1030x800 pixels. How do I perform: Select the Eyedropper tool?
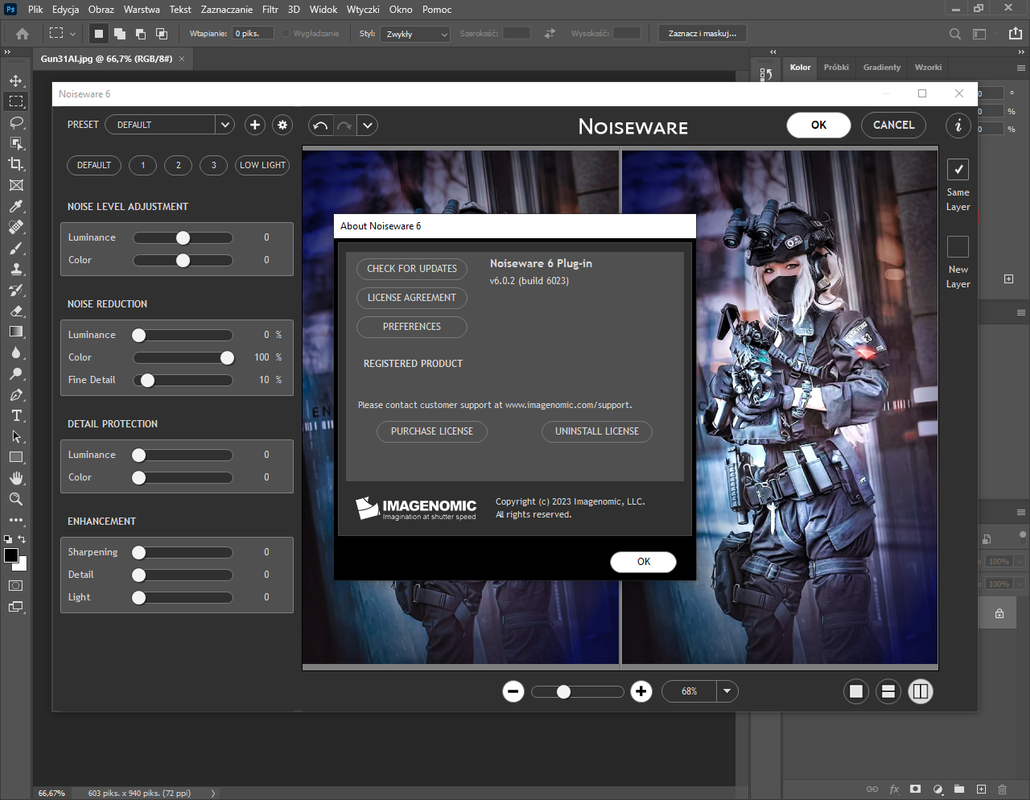point(16,206)
